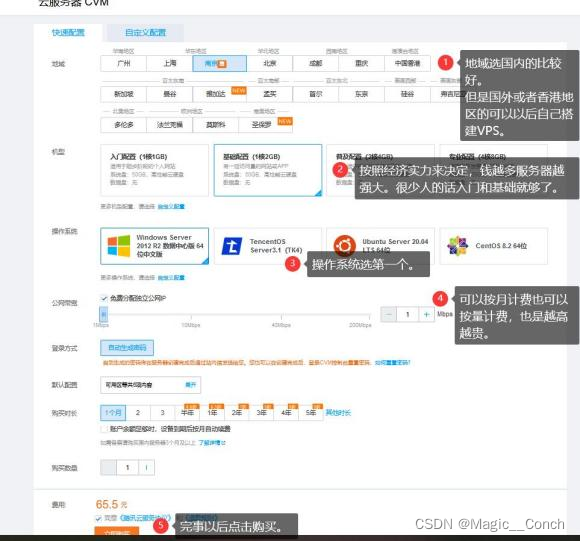580x541 pixels.
Task: Choose the 法兰克福 region
Action: (x=170, y=125)
